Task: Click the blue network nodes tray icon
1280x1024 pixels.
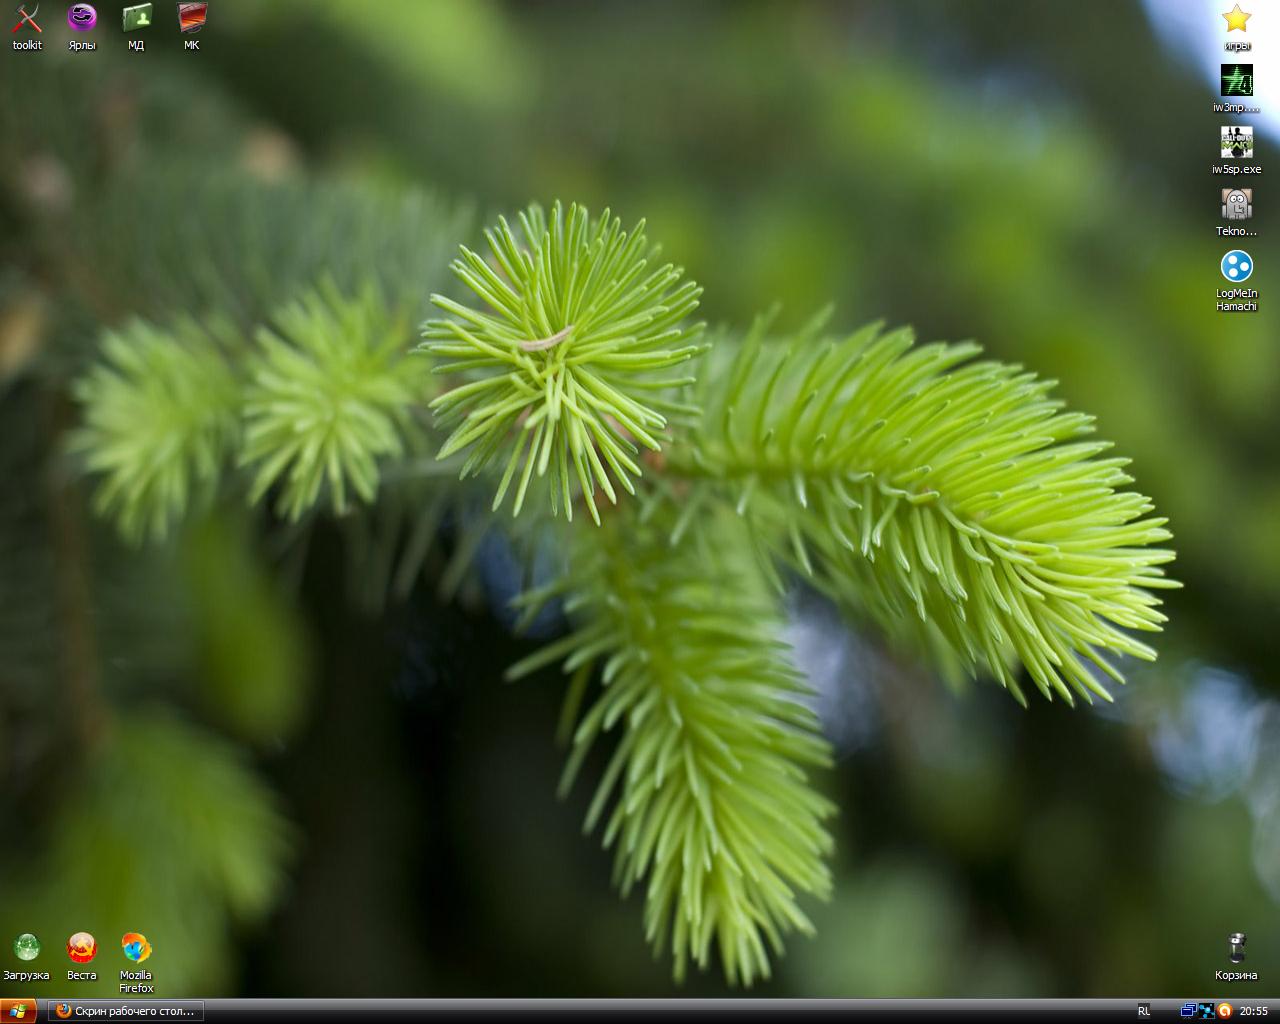Action: 1206,1011
